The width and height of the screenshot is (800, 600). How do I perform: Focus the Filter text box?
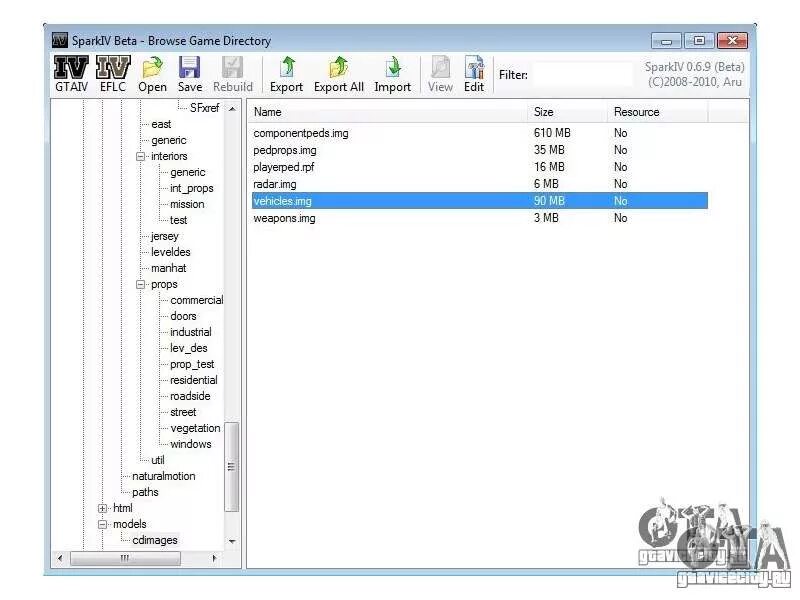(583, 75)
